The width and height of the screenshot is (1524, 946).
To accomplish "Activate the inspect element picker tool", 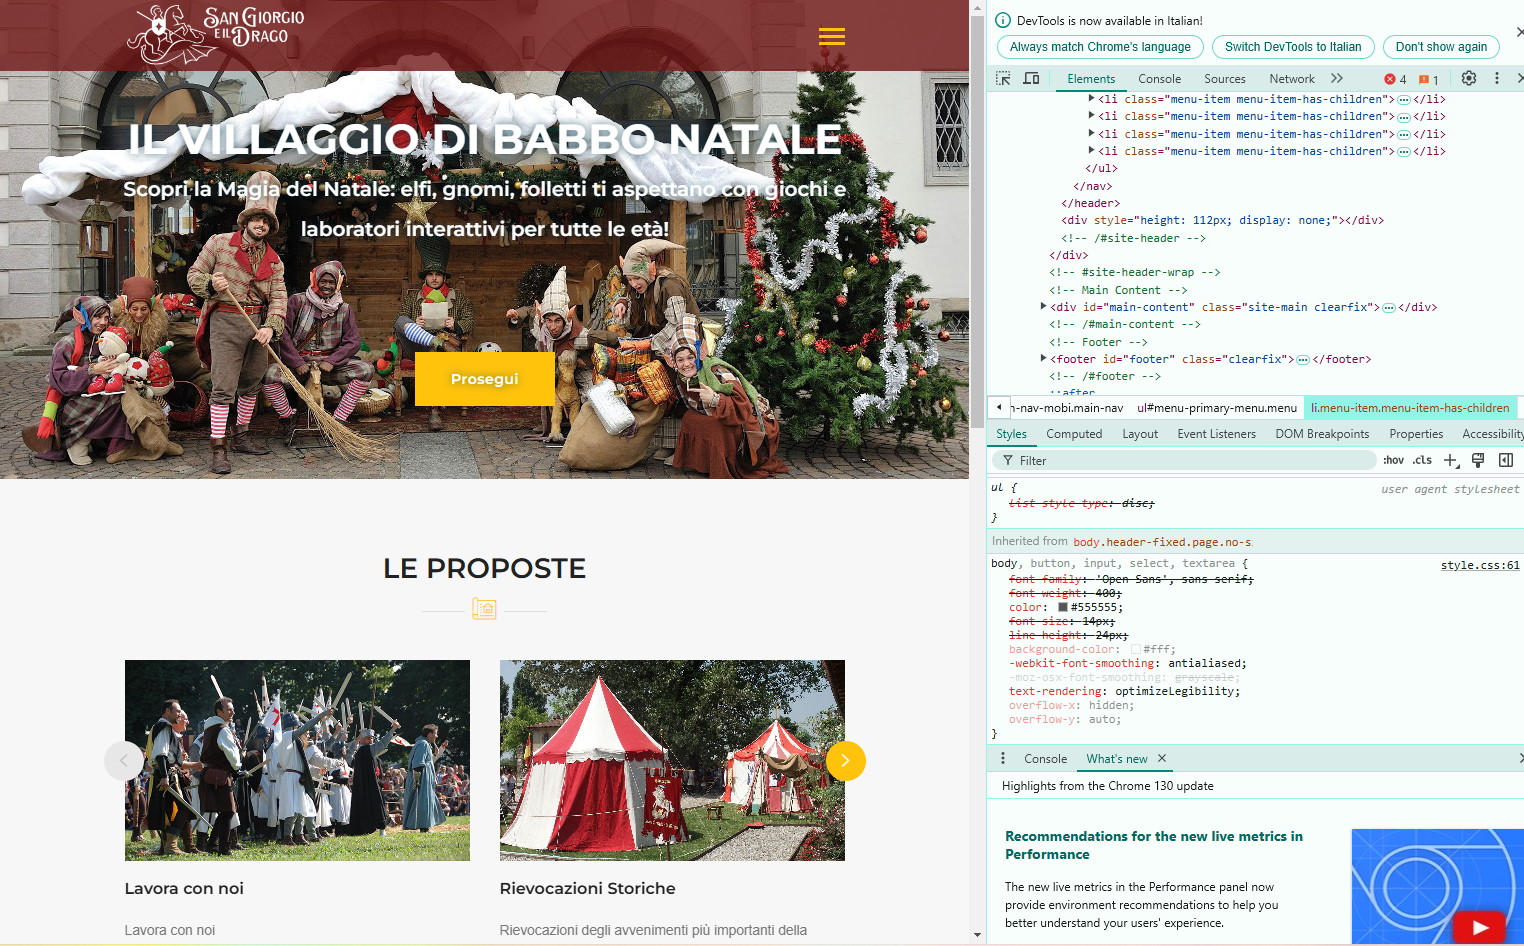I will 1003,78.
